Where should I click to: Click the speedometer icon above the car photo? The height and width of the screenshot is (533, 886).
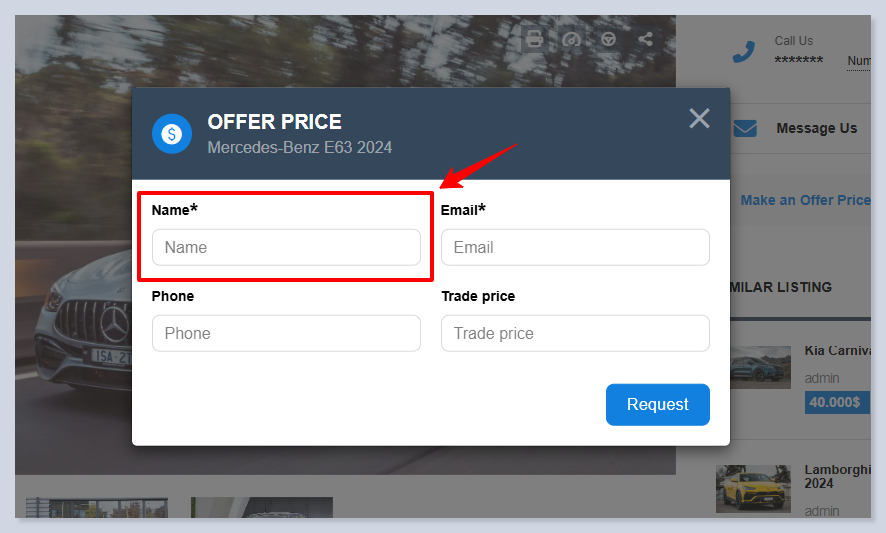pyautogui.click(x=572, y=39)
